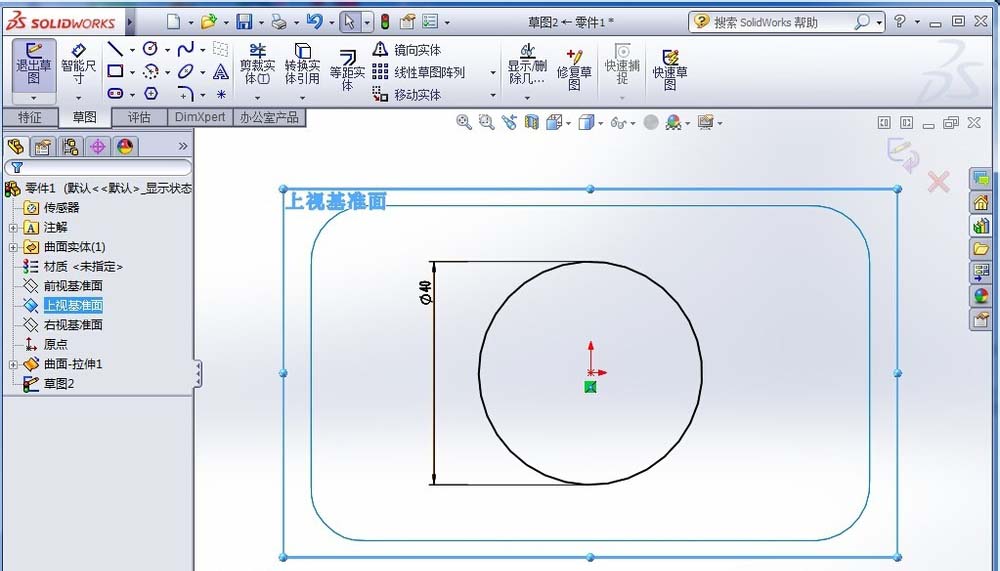This screenshot has height=571, width=1000.
Task: Click the SolidWorks help search box
Action: tap(786, 22)
